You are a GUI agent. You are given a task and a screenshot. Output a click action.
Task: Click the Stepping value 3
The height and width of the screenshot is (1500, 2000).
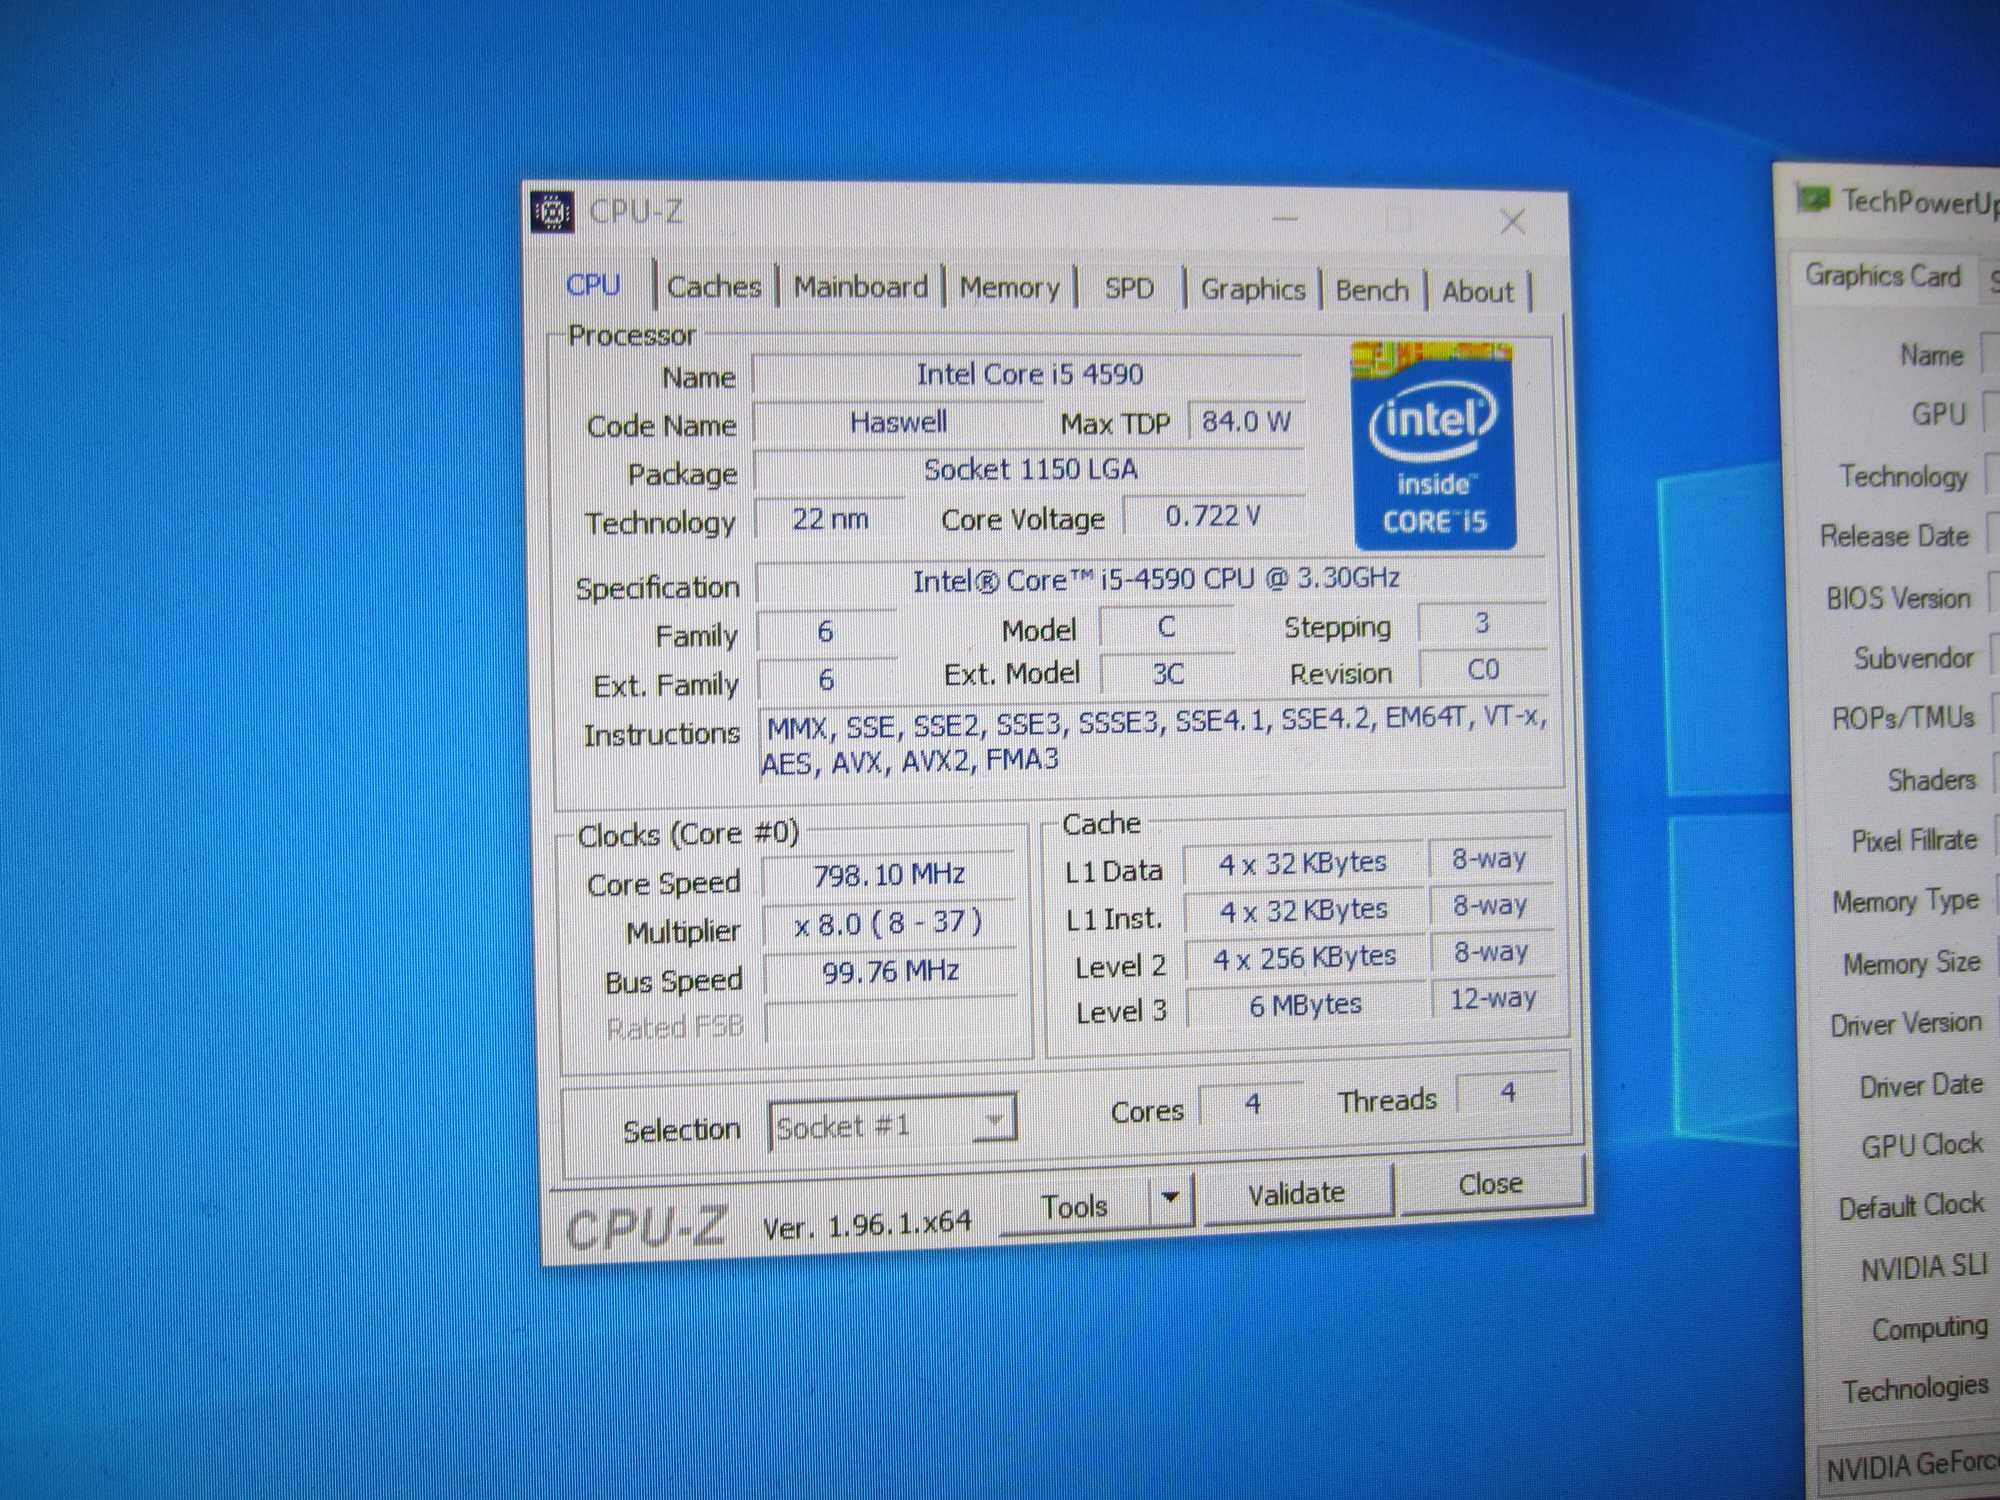tap(1482, 623)
